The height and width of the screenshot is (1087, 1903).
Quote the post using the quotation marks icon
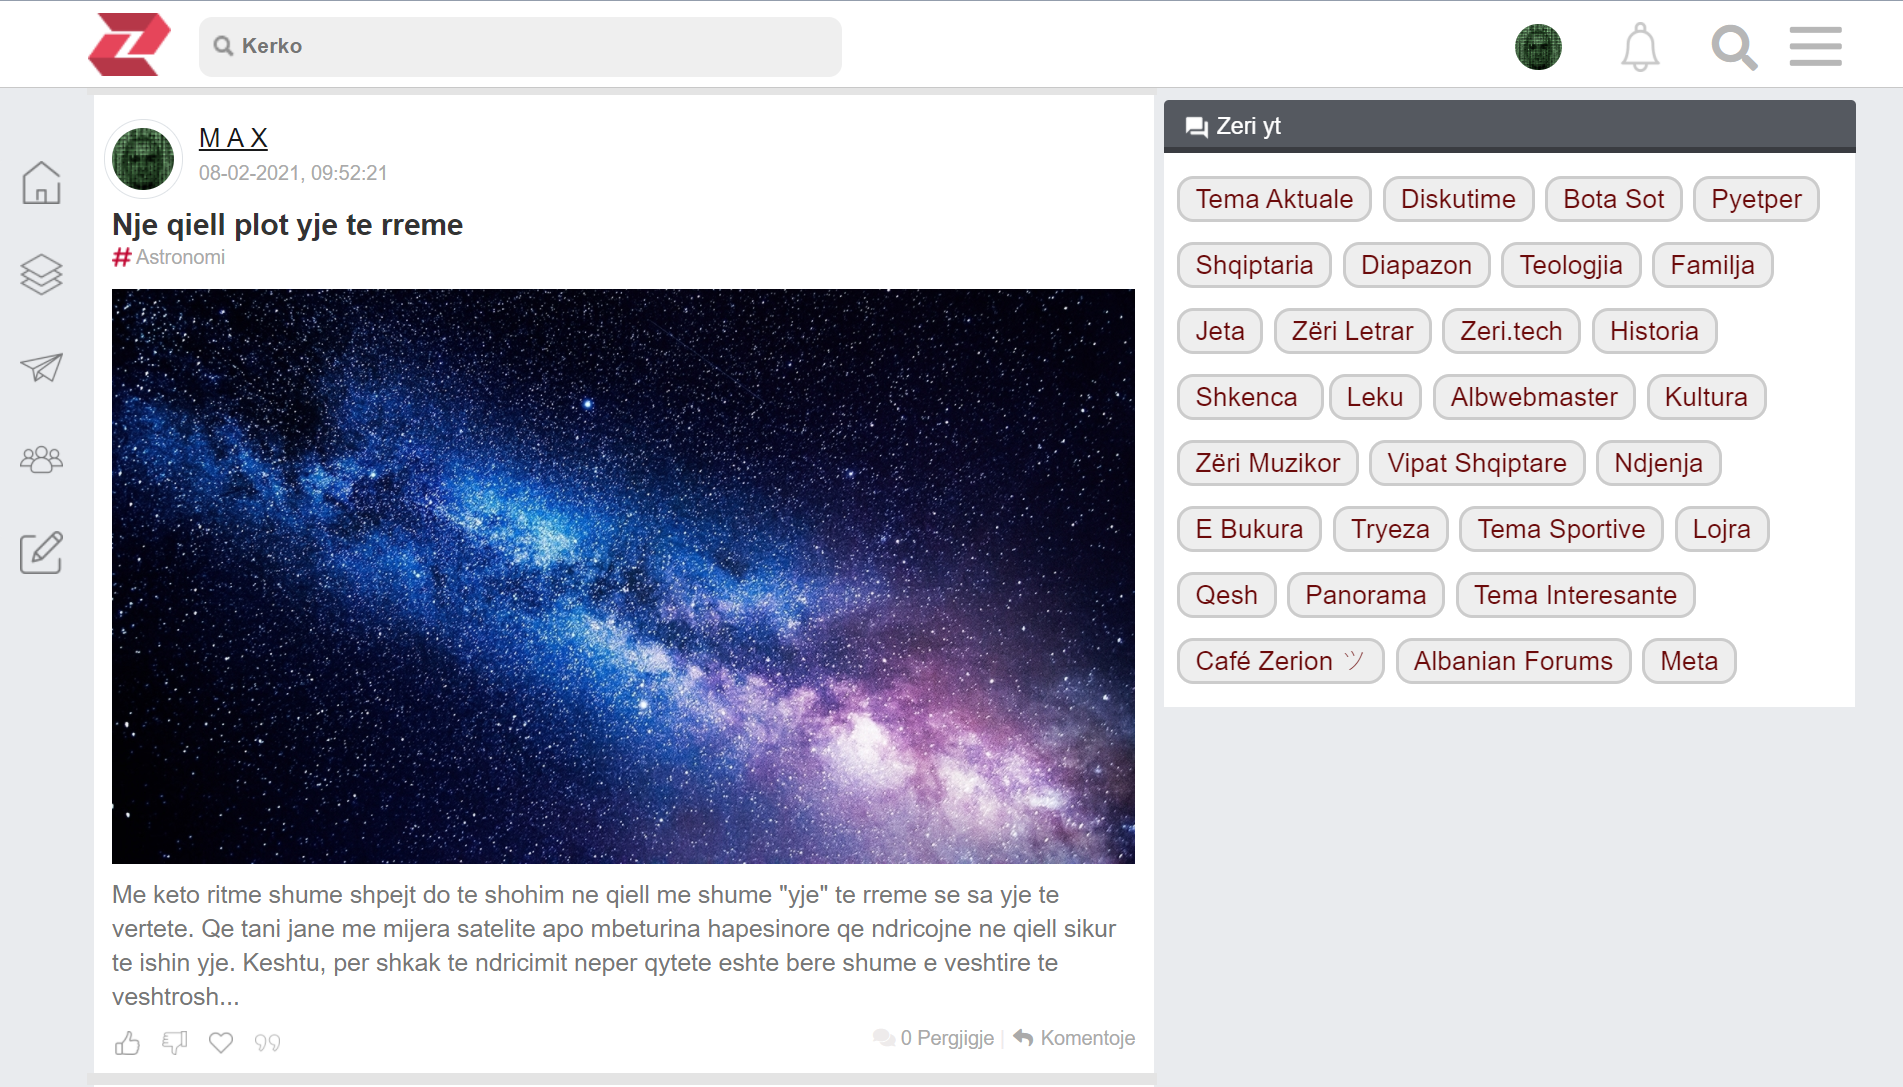click(266, 1042)
